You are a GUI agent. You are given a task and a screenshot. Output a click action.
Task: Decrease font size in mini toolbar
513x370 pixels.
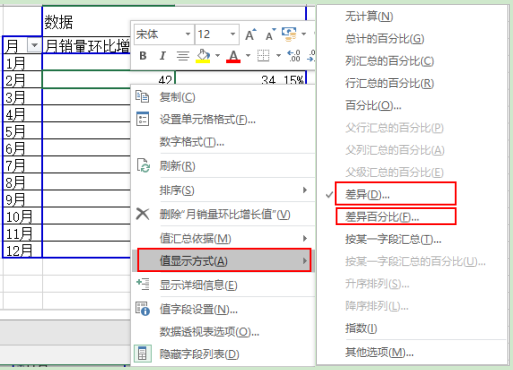click(x=270, y=34)
